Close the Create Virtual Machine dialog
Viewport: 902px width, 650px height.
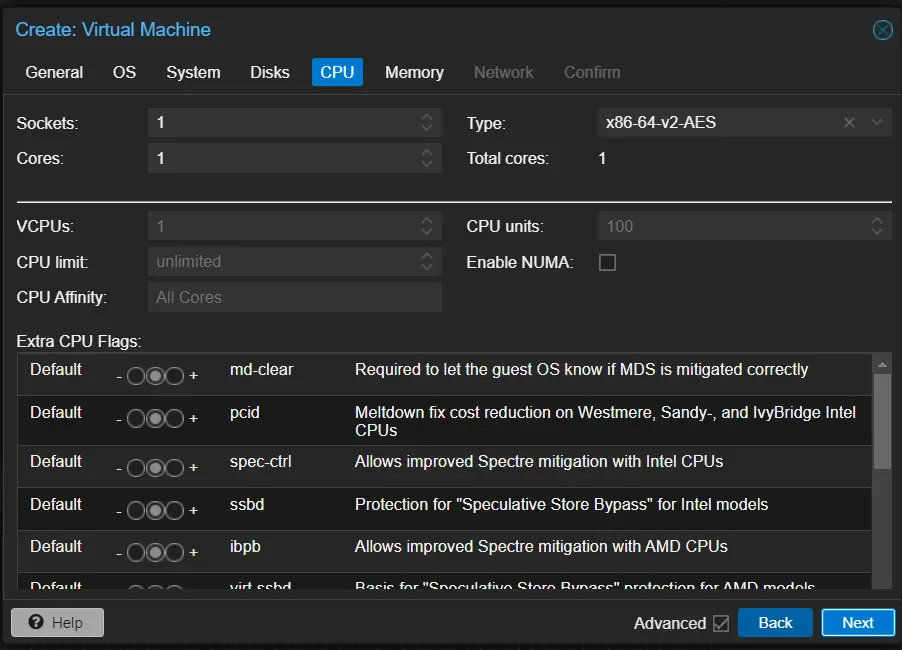pyautogui.click(x=882, y=30)
